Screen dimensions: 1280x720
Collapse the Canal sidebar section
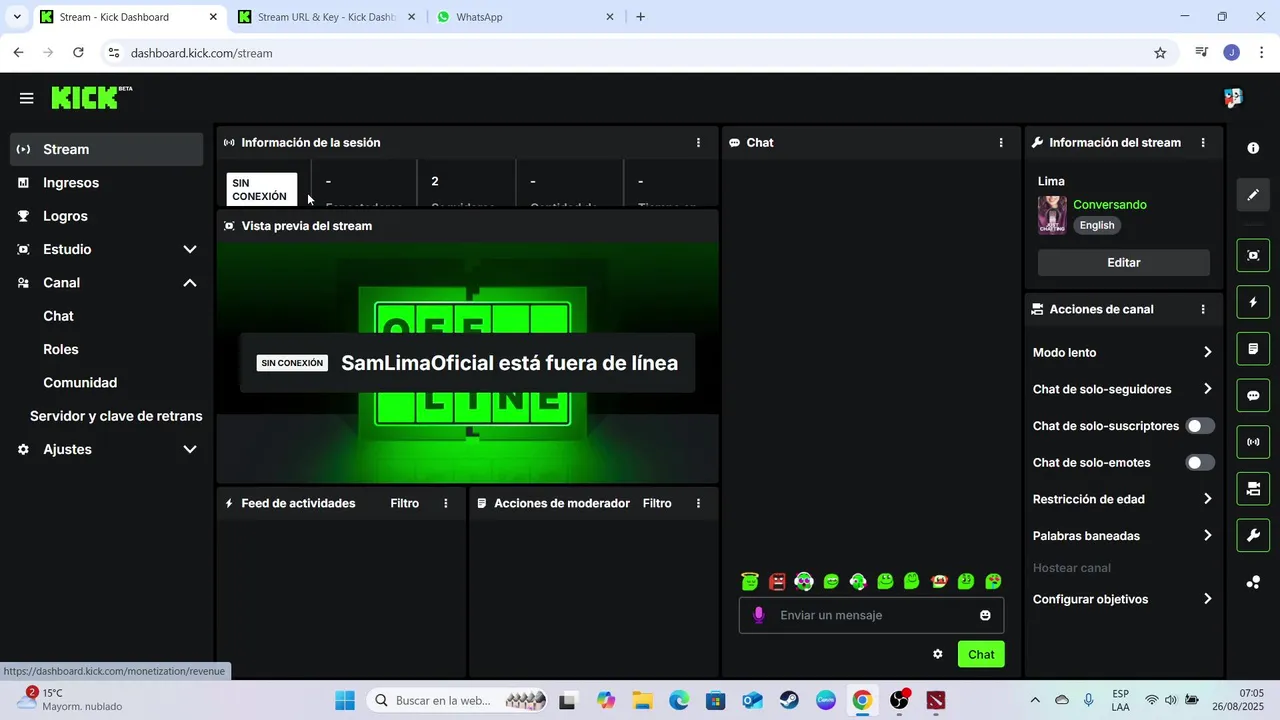coord(189,283)
